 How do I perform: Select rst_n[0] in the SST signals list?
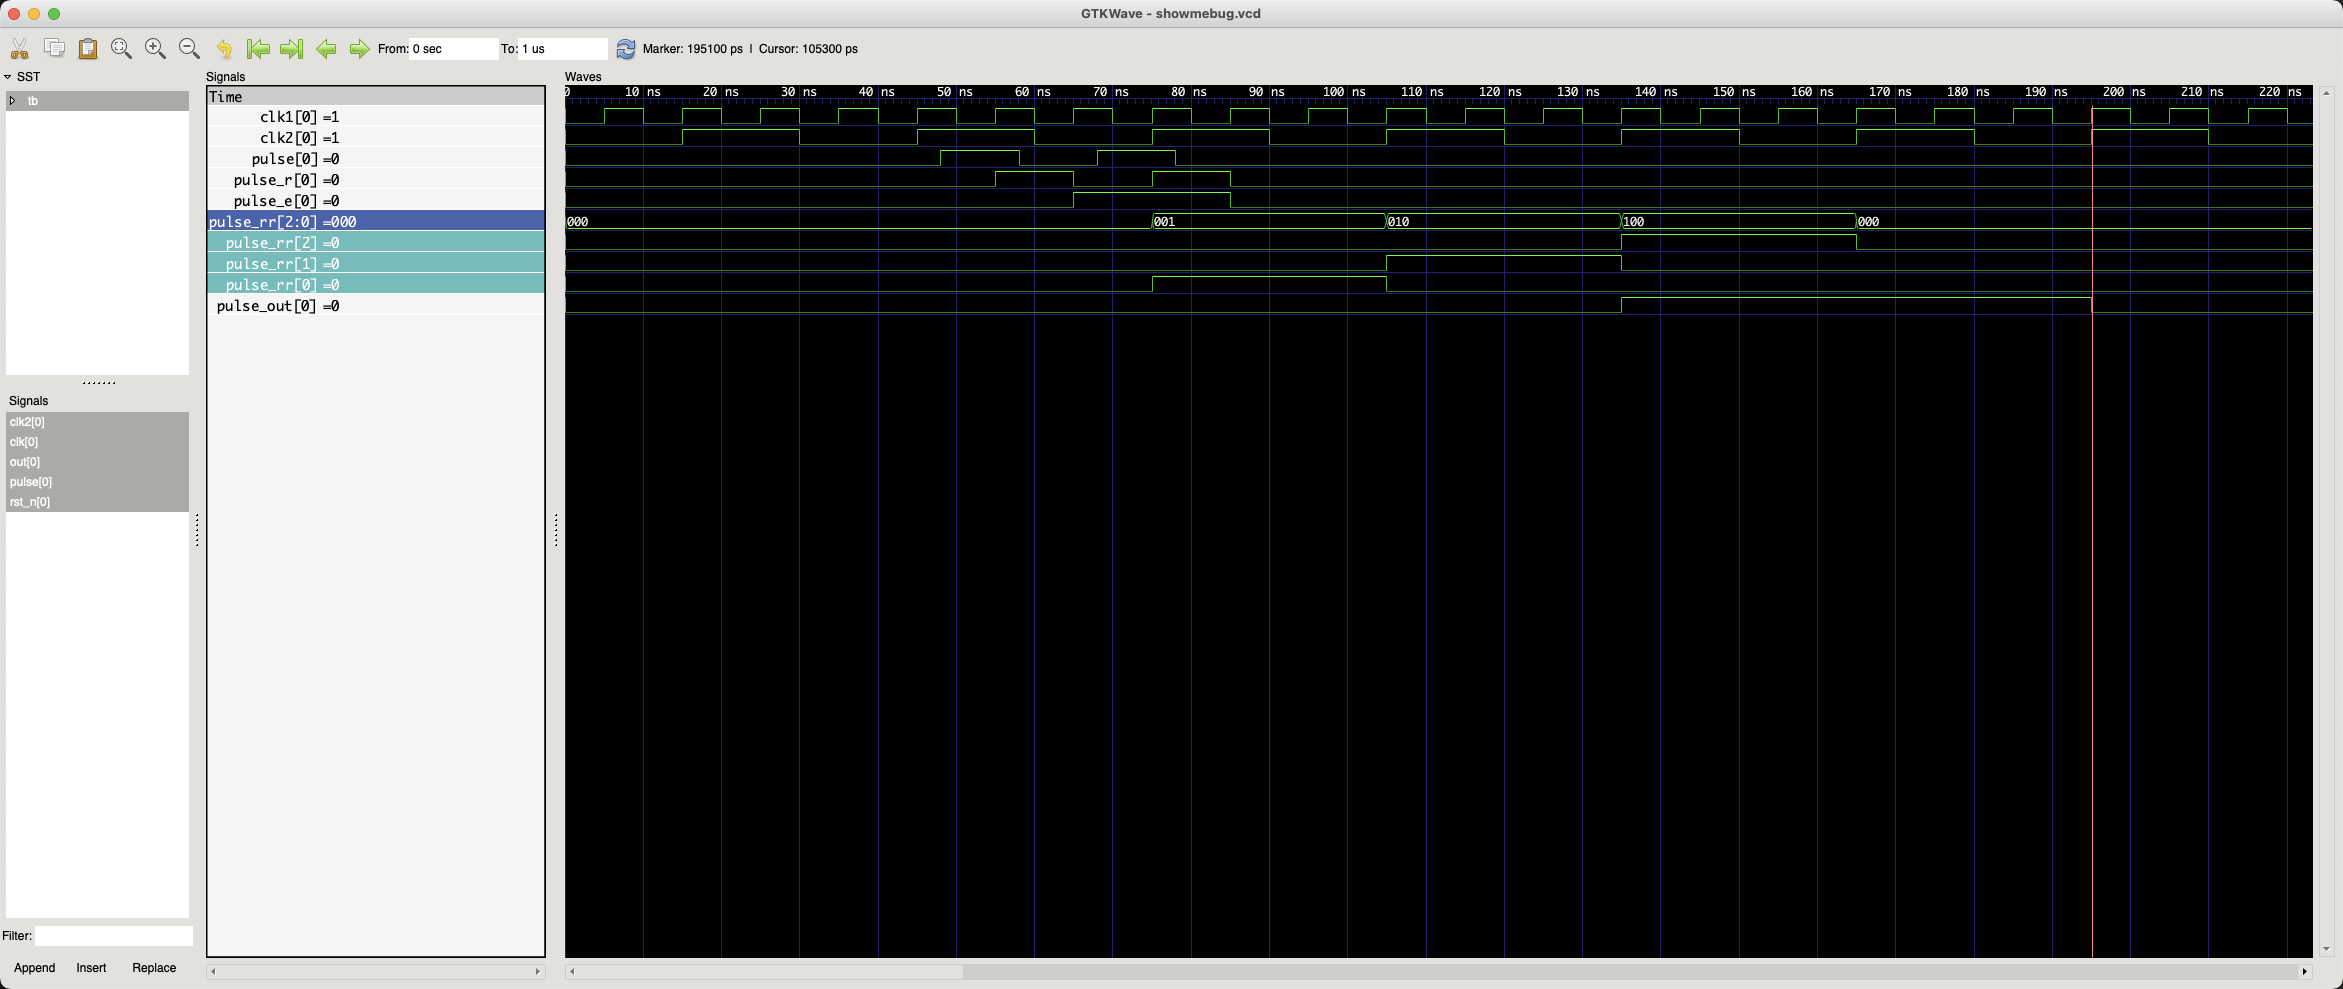click(97, 502)
